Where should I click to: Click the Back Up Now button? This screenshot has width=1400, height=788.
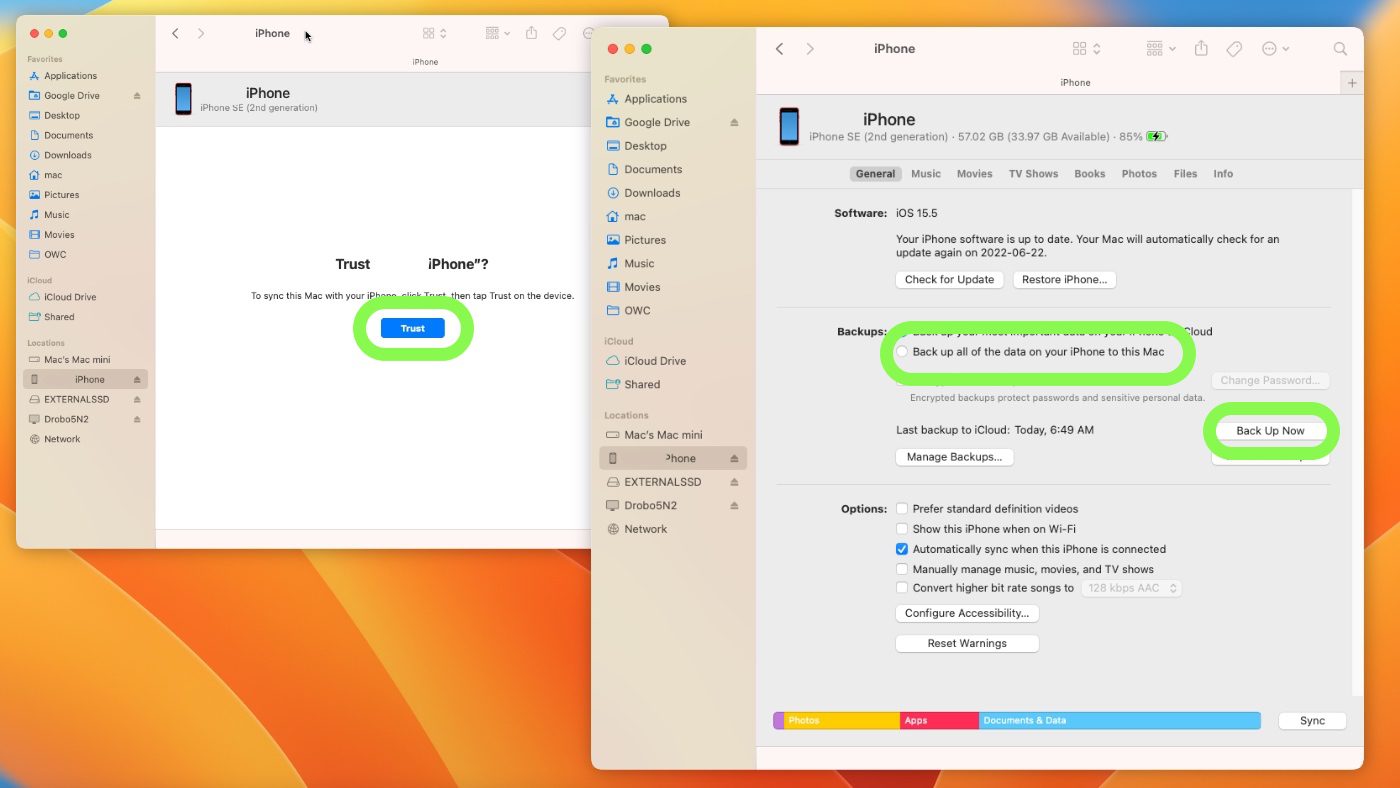(x=1270, y=431)
